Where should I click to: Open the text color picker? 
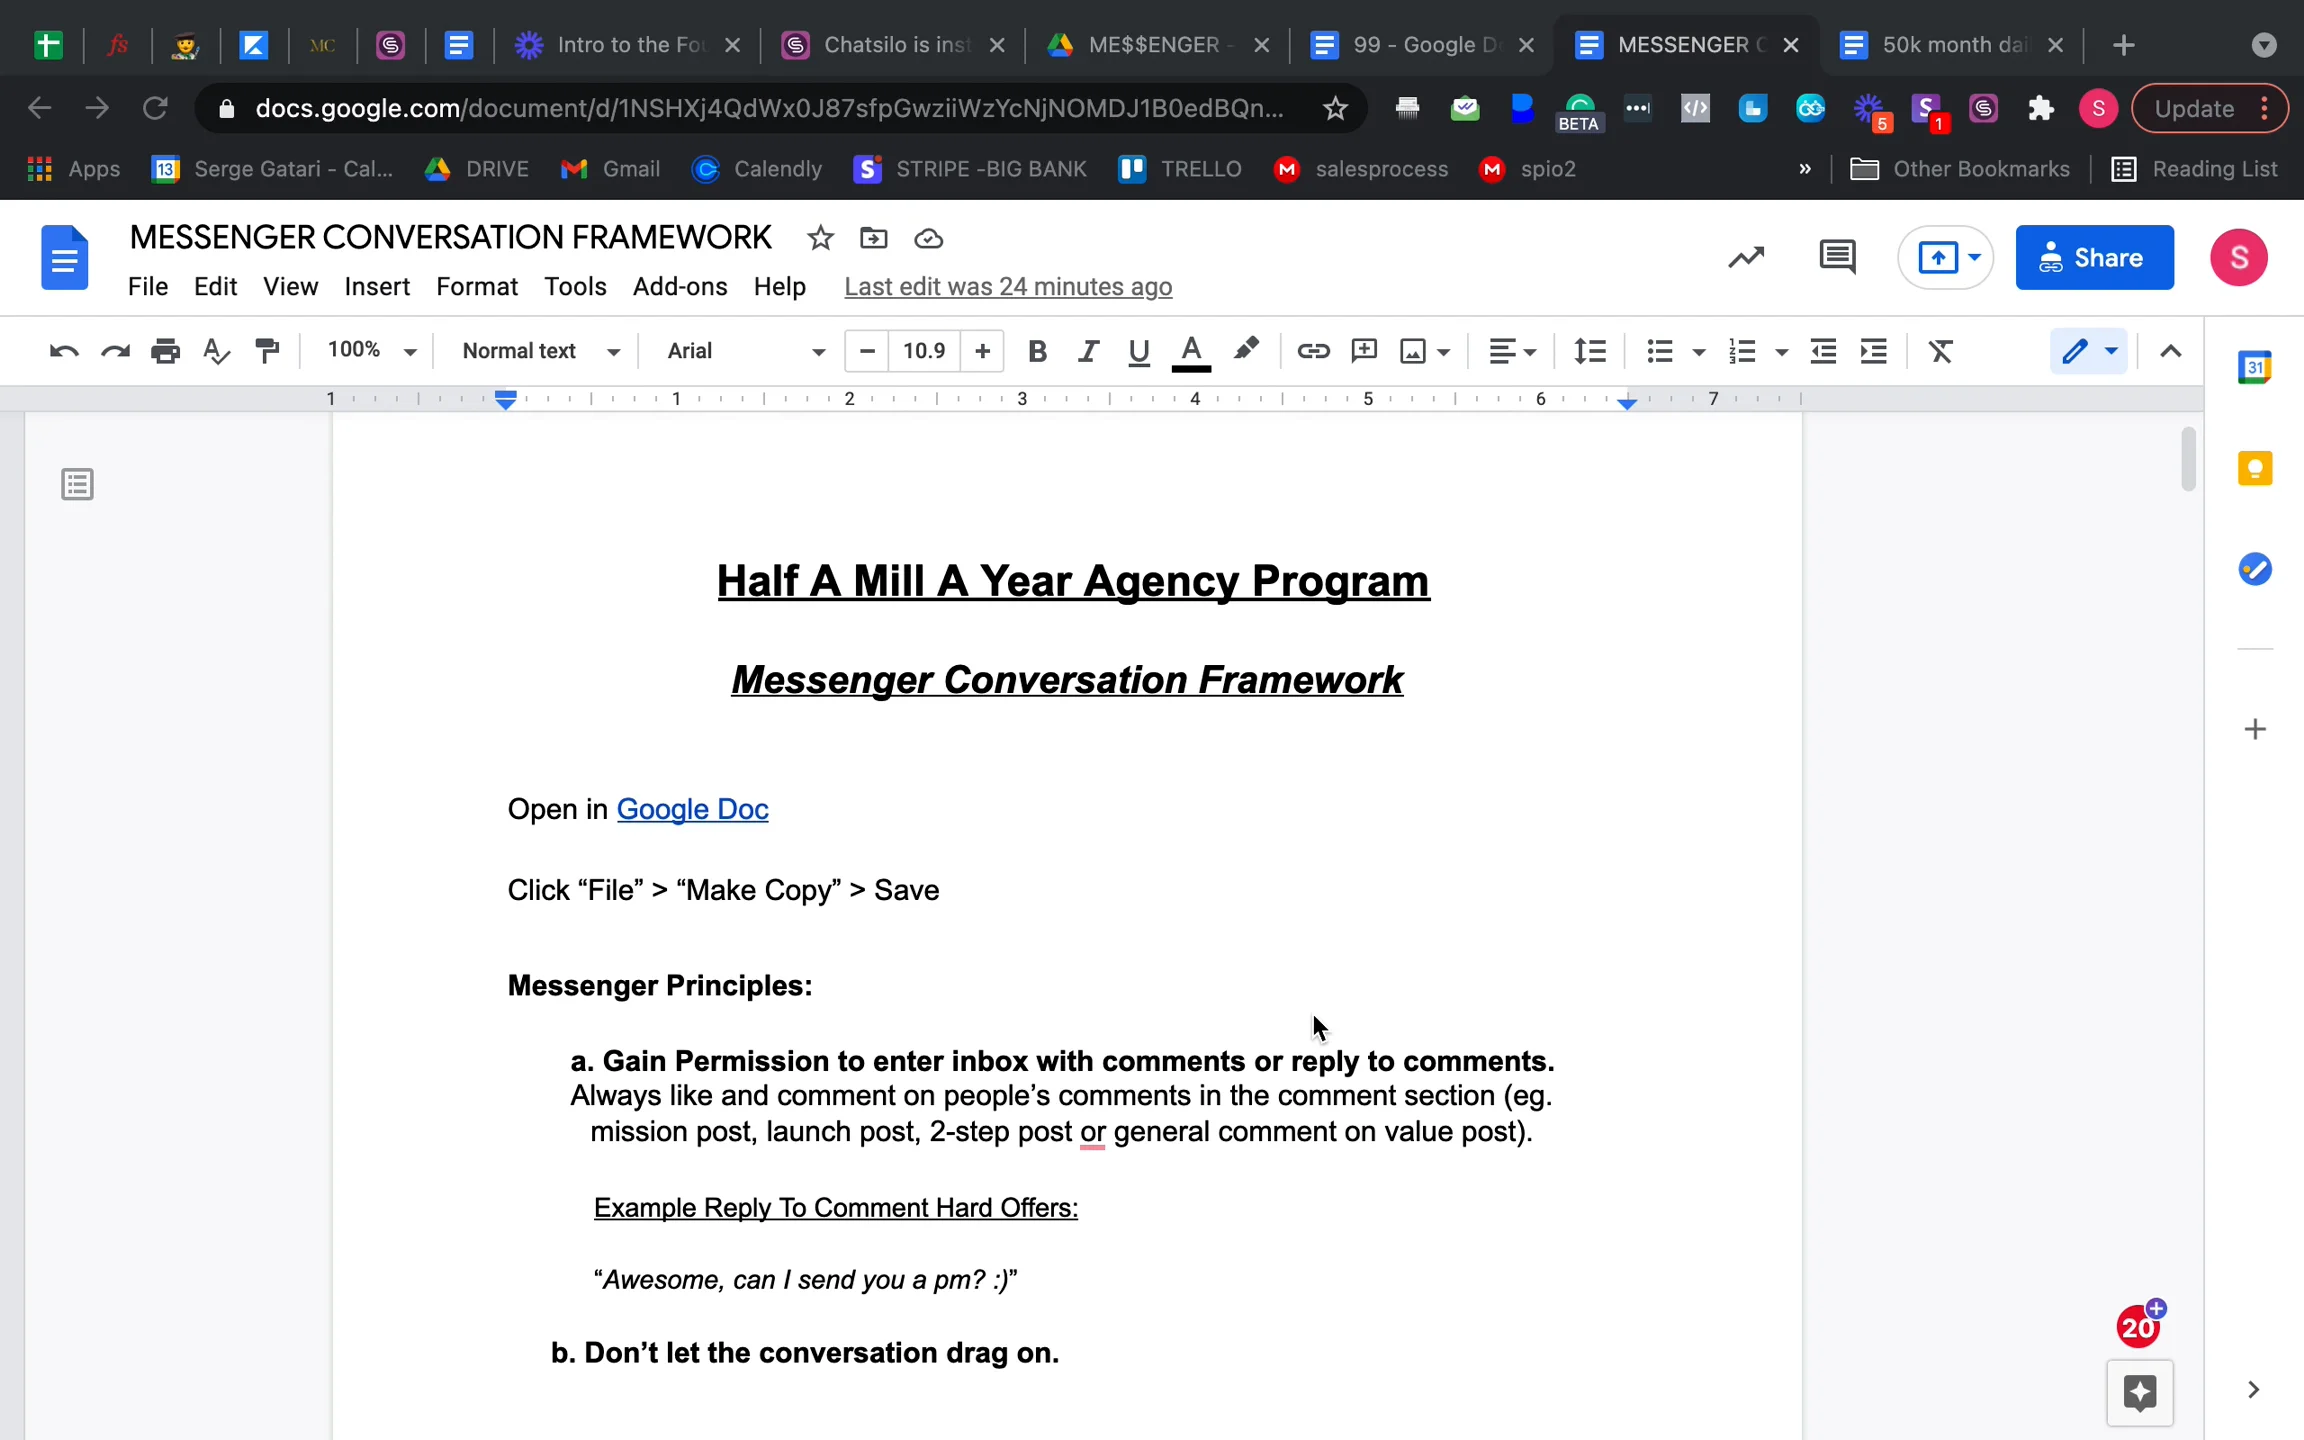tap(1190, 351)
